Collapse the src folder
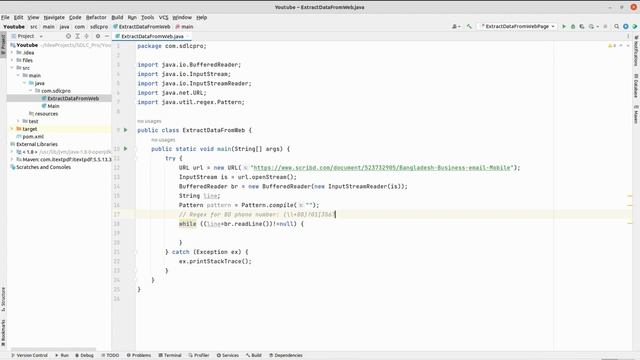Viewport: 640px width, 360px height. coord(12,68)
